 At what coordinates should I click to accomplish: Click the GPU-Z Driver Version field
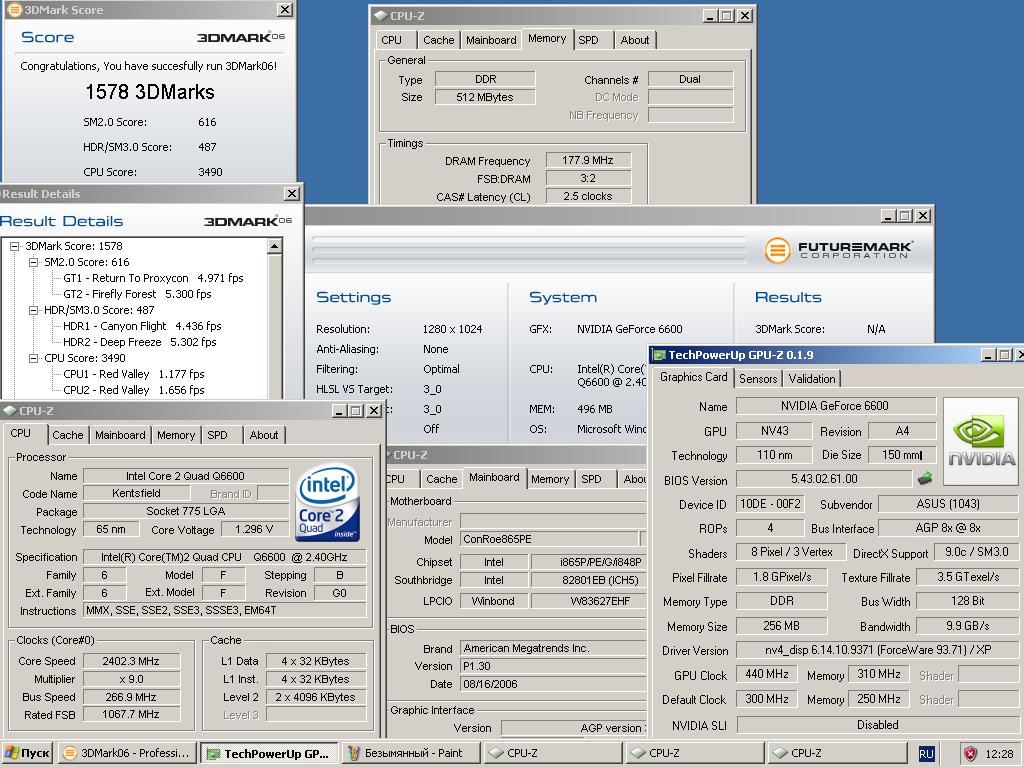877,650
